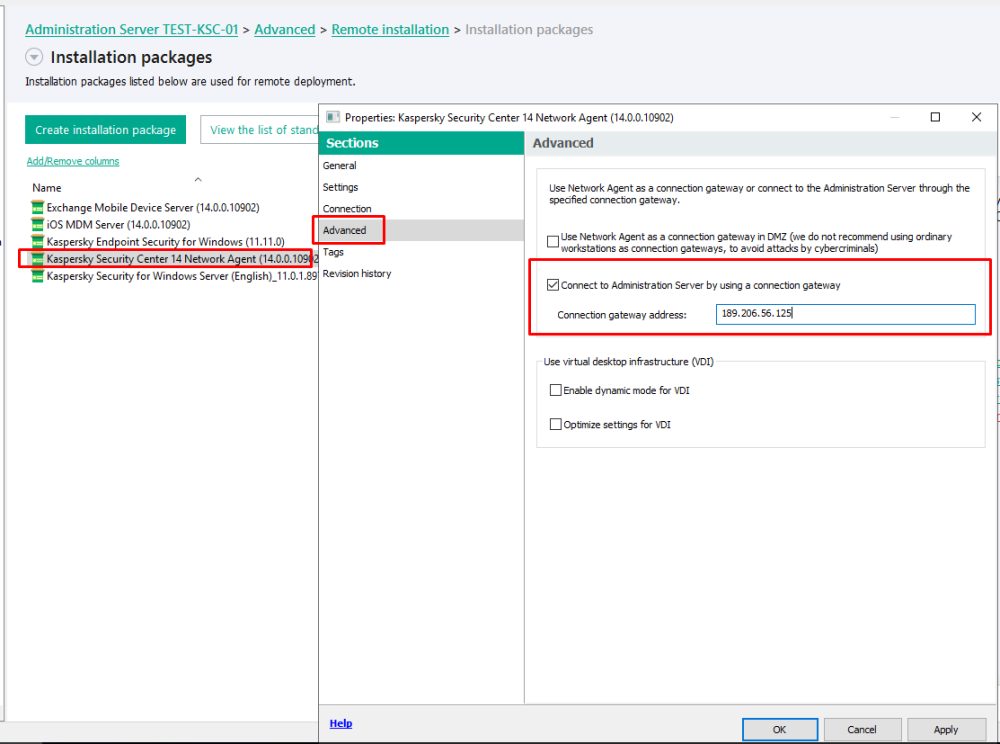The image size is (1000, 744).
Task: Confirm with the OK button
Action: coord(779,729)
